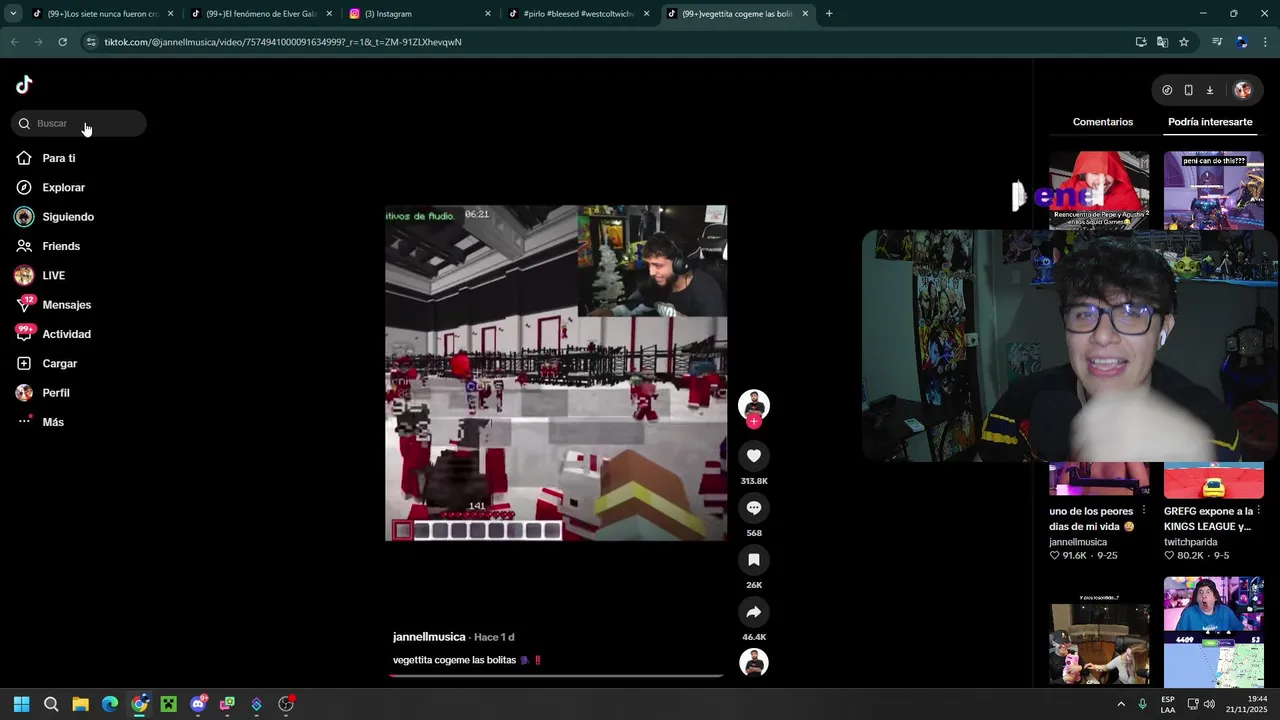Screen dimensions: 1280x720
Task: Go back to previous page
Action: point(14,42)
